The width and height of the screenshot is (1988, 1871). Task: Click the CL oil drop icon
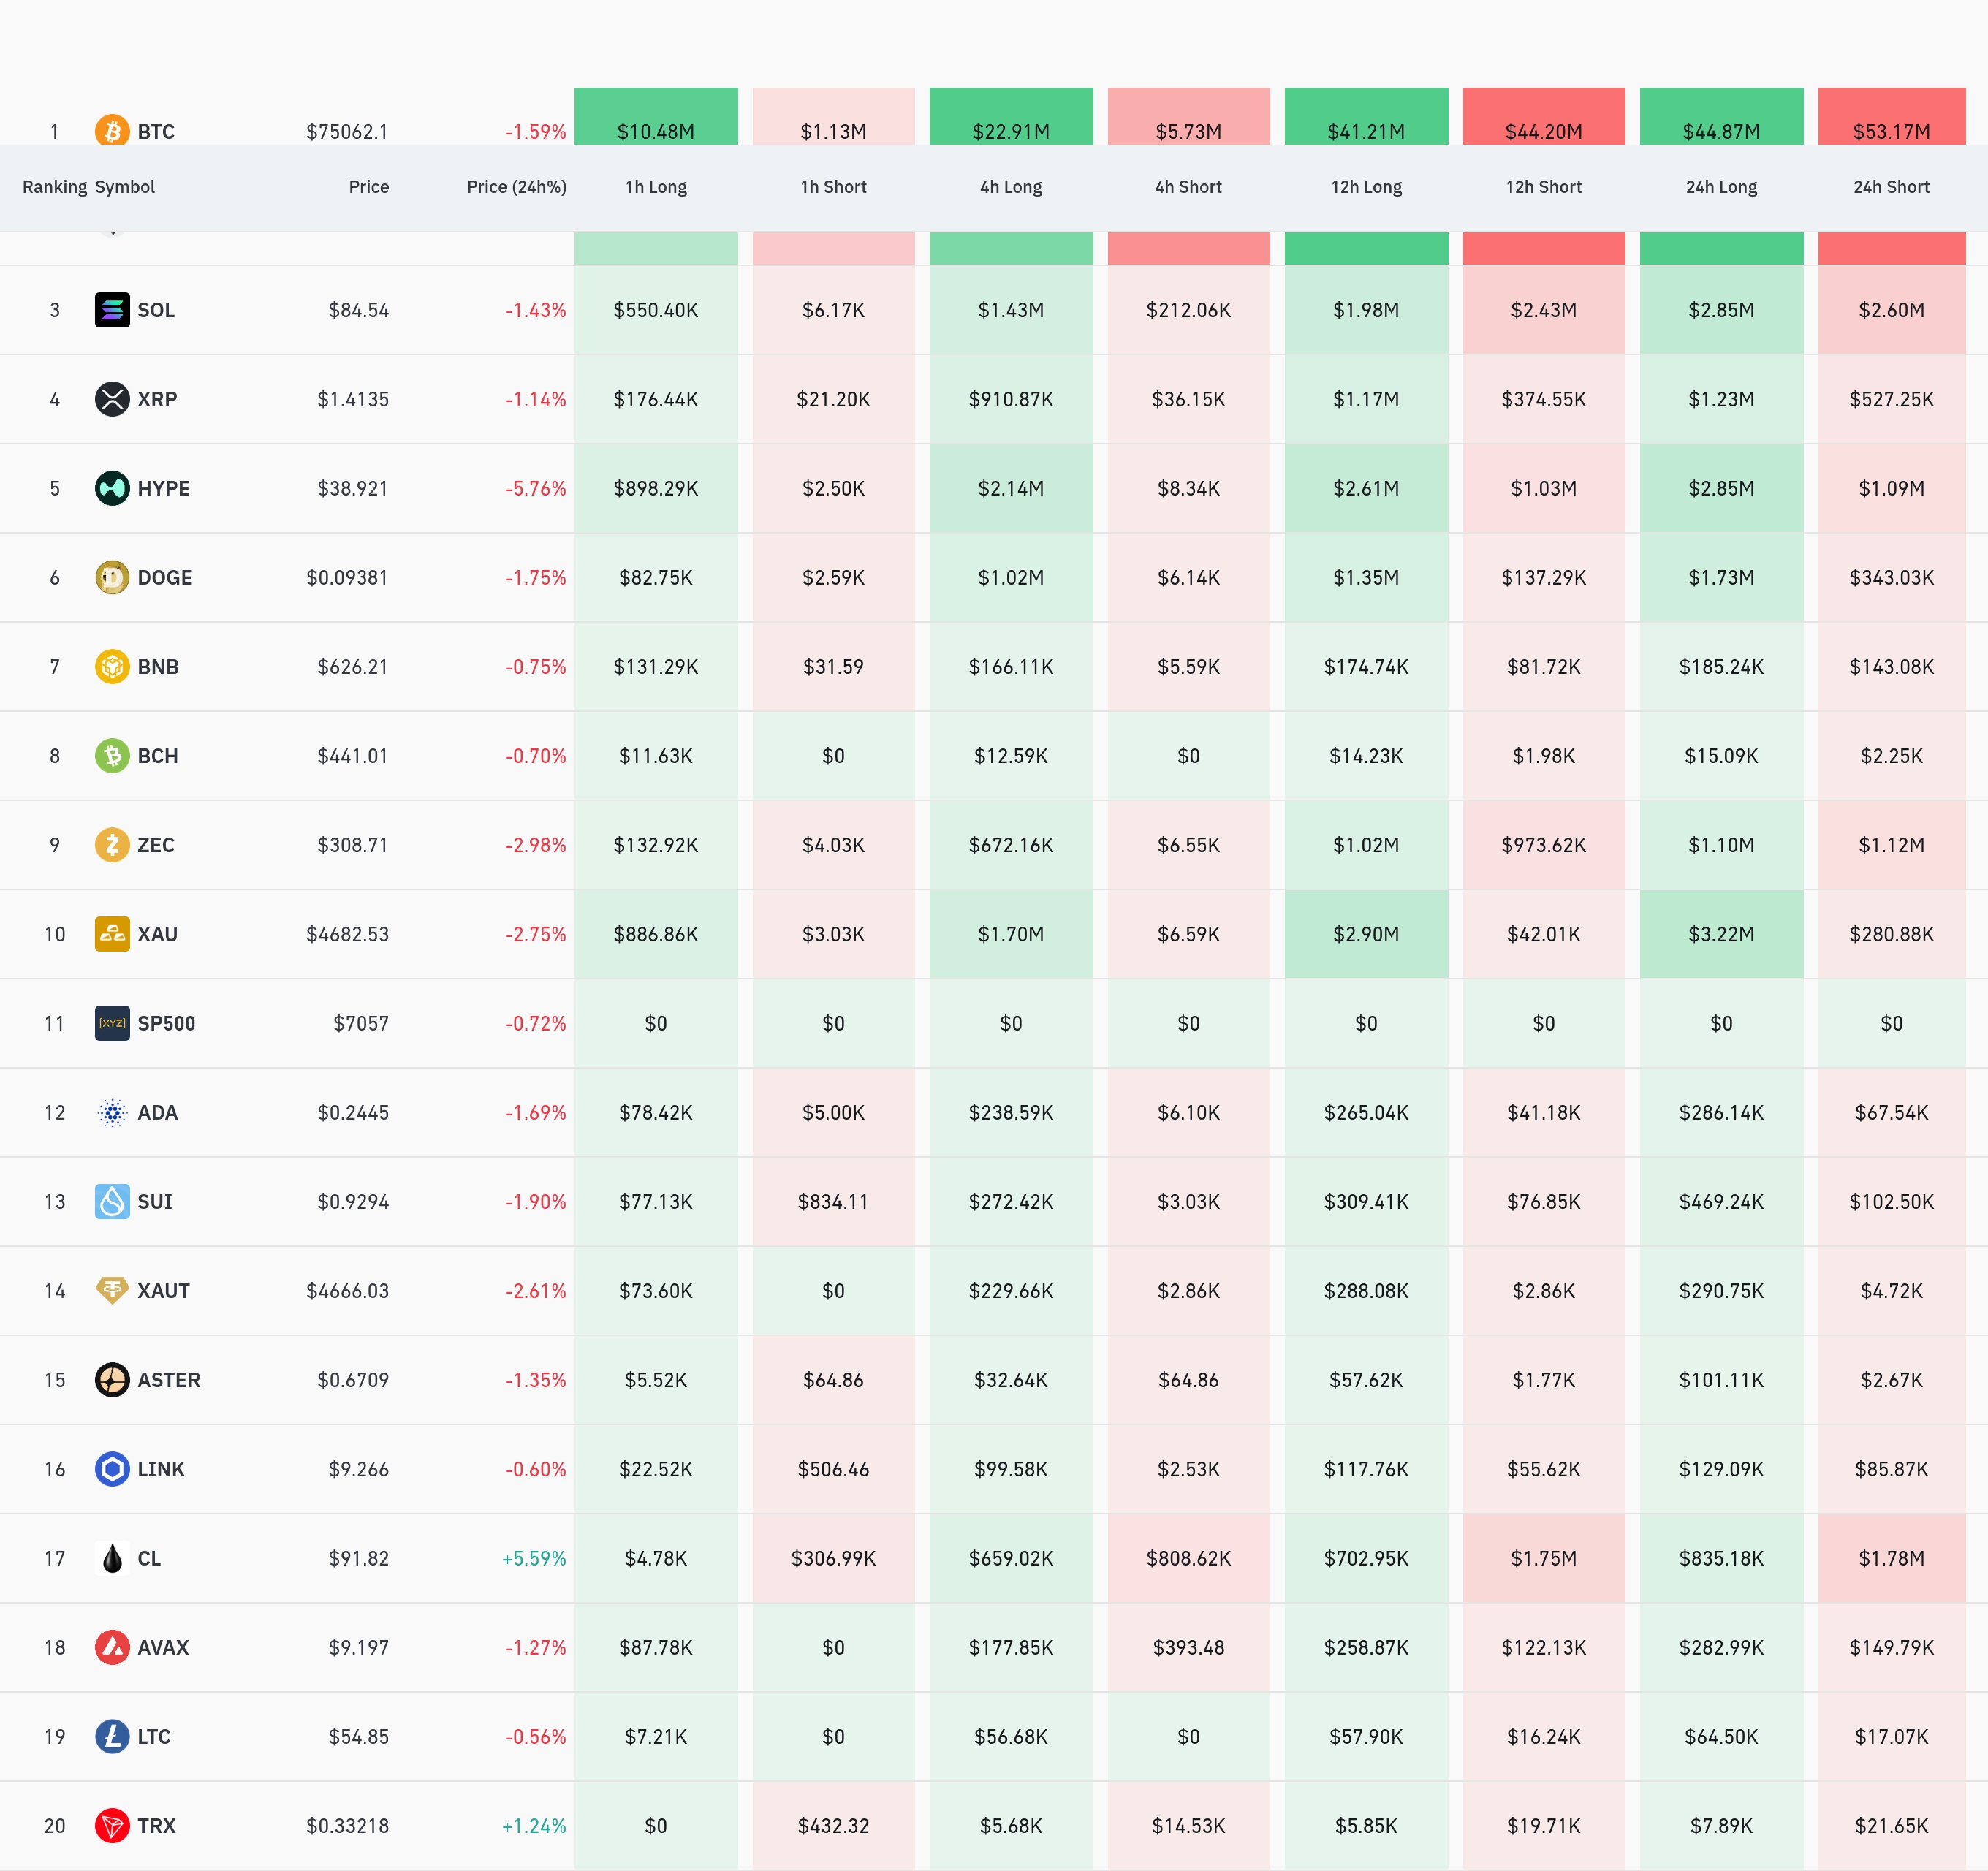pyautogui.click(x=112, y=1558)
